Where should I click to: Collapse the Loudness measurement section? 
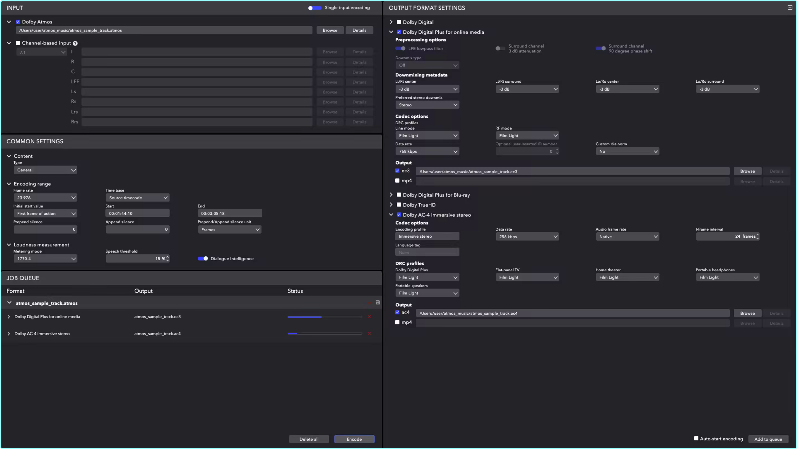tap(9, 245)
